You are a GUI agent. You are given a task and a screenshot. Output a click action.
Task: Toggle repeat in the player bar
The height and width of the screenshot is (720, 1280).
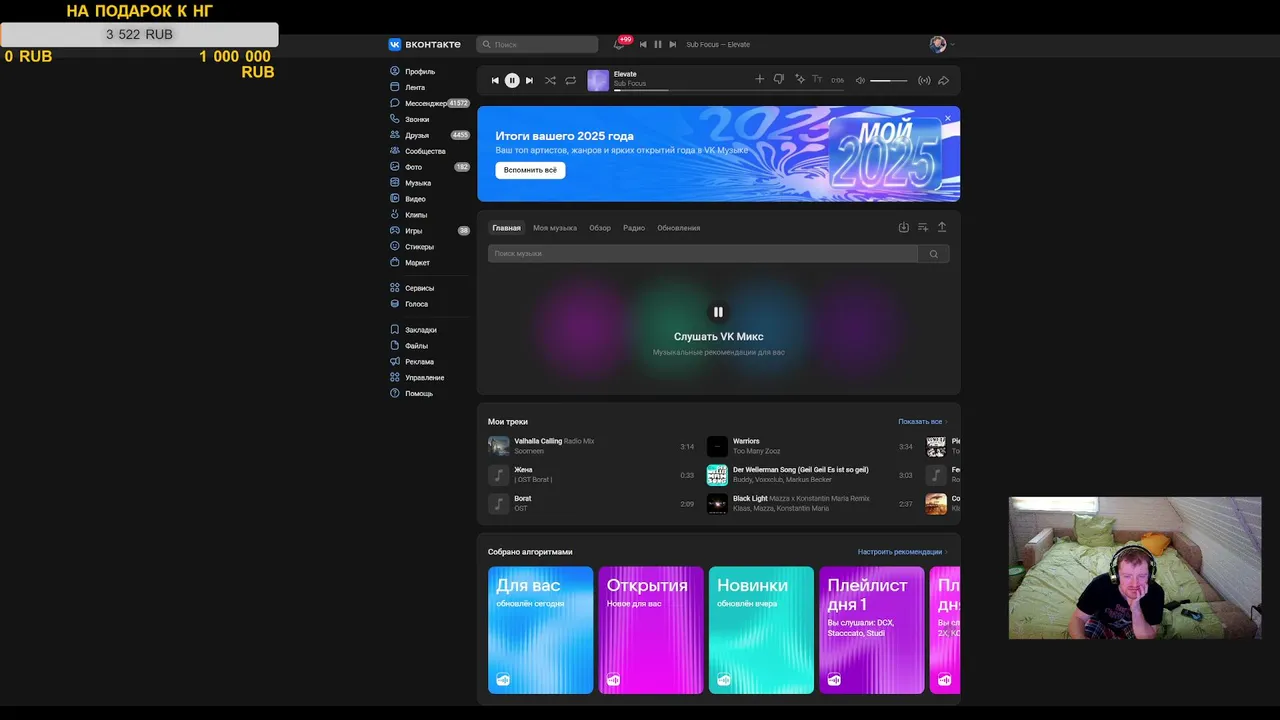(x=570, y=80)
